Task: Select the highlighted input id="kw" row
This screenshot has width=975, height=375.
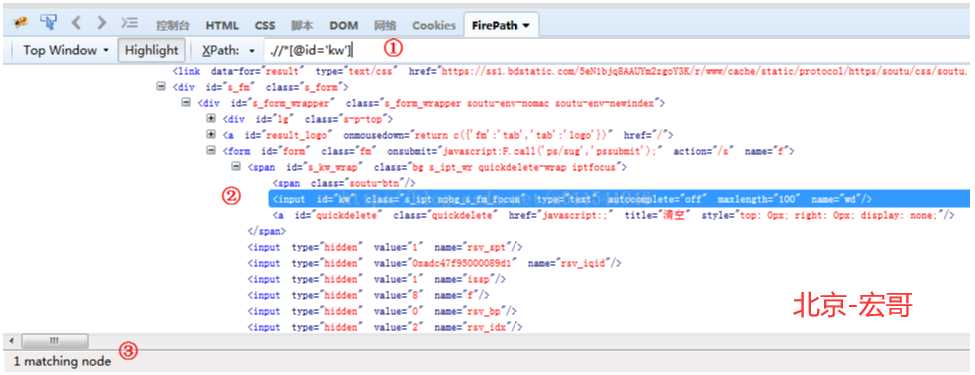Action: 619,199
